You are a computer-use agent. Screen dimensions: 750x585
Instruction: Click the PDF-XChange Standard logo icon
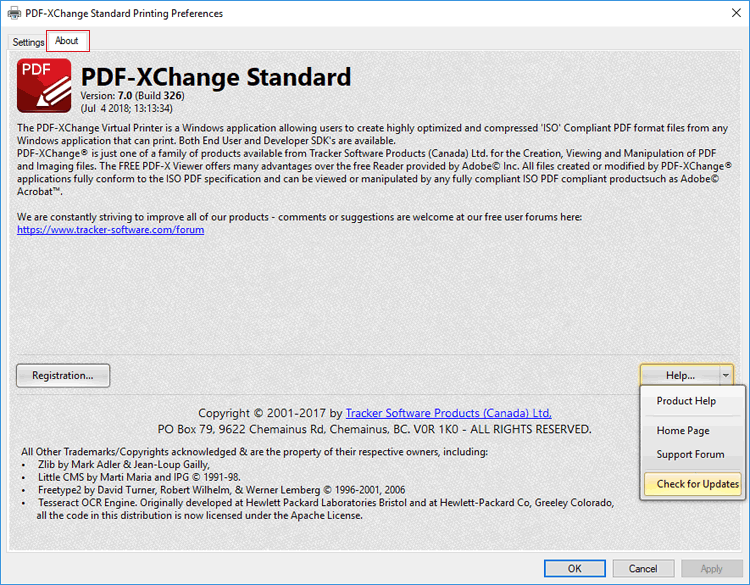pos(44,85)
